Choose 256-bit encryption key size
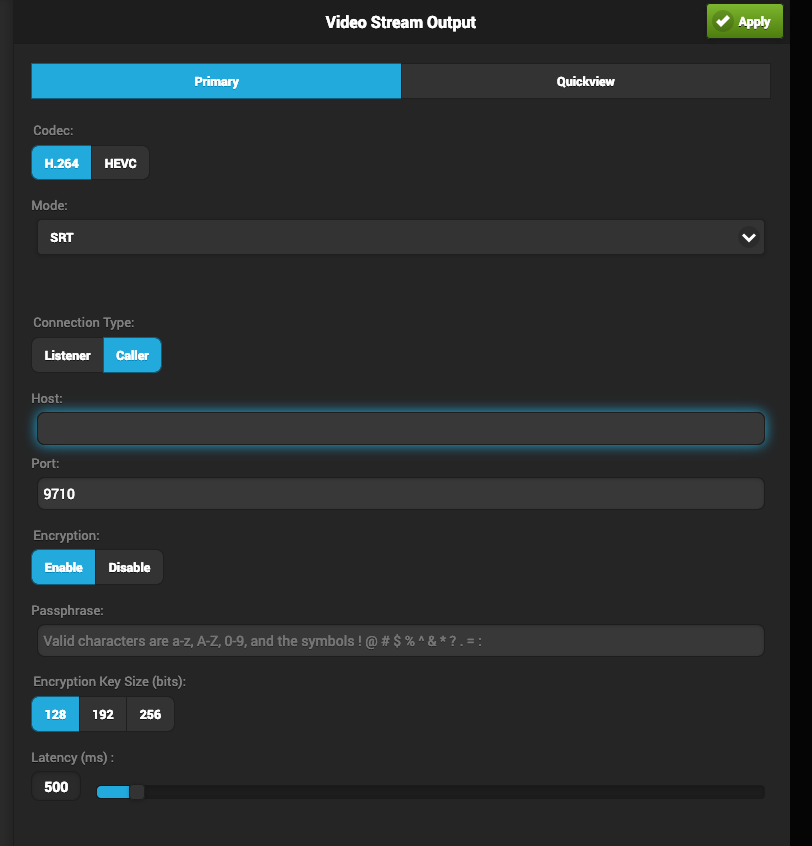812x846 pixels. pos(150,714)
